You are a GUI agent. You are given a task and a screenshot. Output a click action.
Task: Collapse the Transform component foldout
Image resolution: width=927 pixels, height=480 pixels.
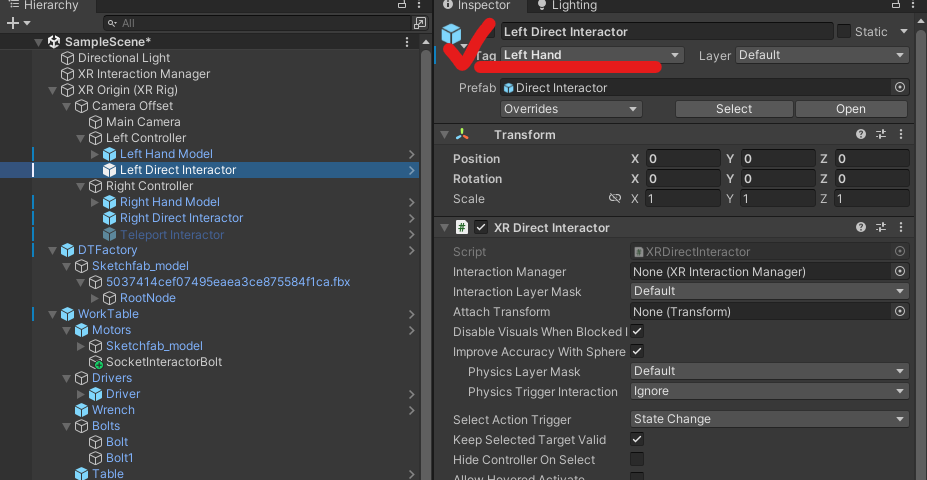click(445, 135)
